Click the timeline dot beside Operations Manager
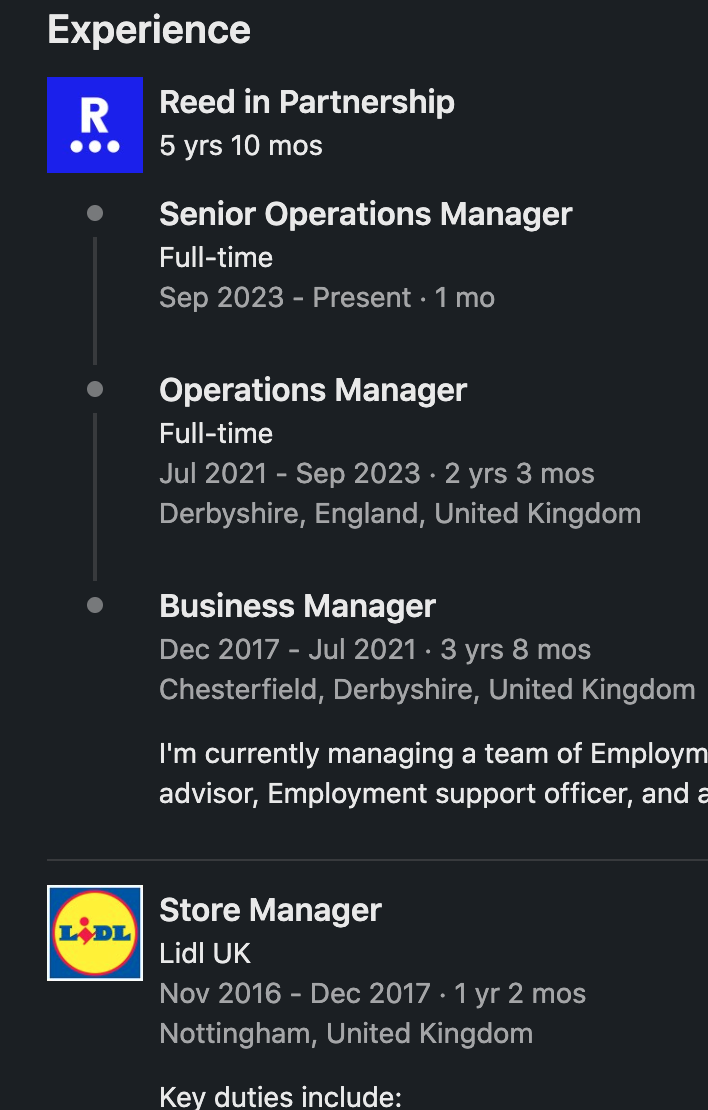 (95, 389)
